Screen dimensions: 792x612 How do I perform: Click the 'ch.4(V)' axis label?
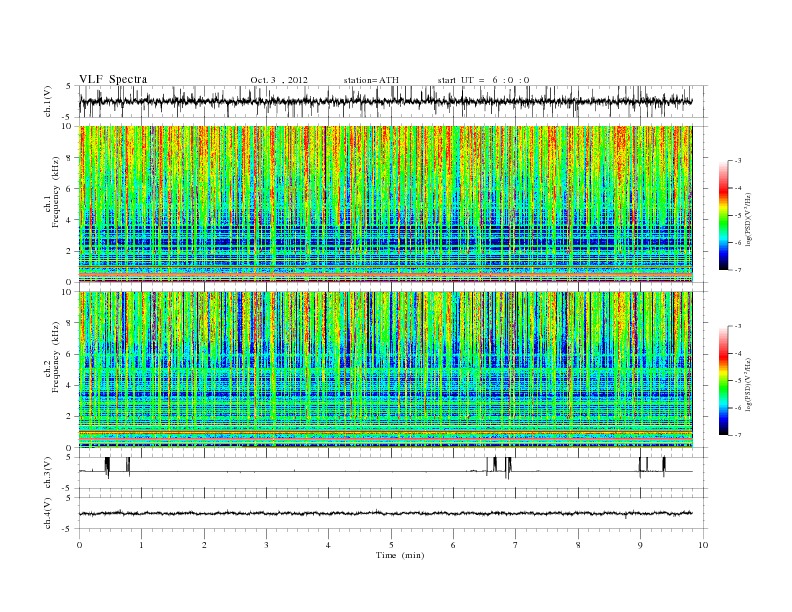point(48,513)
